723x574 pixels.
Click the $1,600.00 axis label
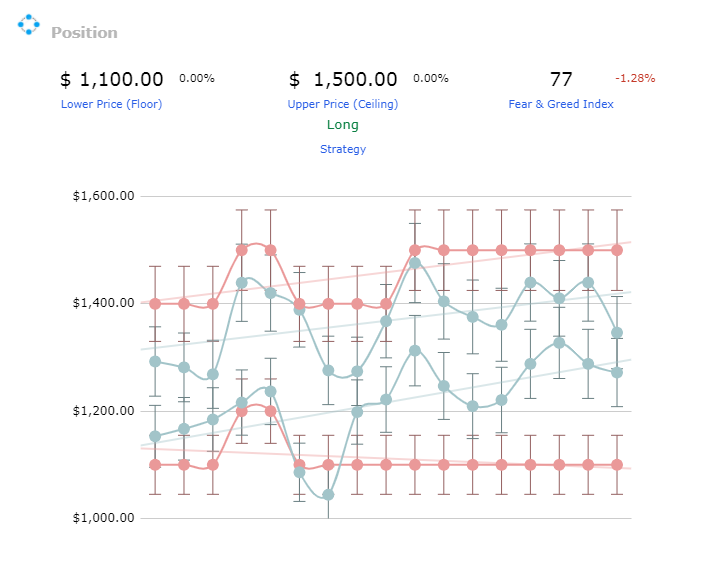pyautogui.click(x=104, y=196)
